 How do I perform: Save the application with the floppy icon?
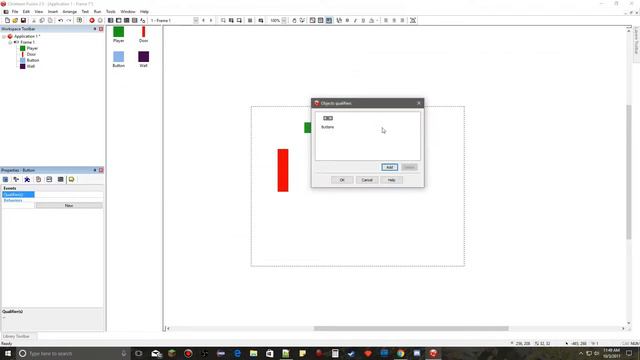coord(23,20)
